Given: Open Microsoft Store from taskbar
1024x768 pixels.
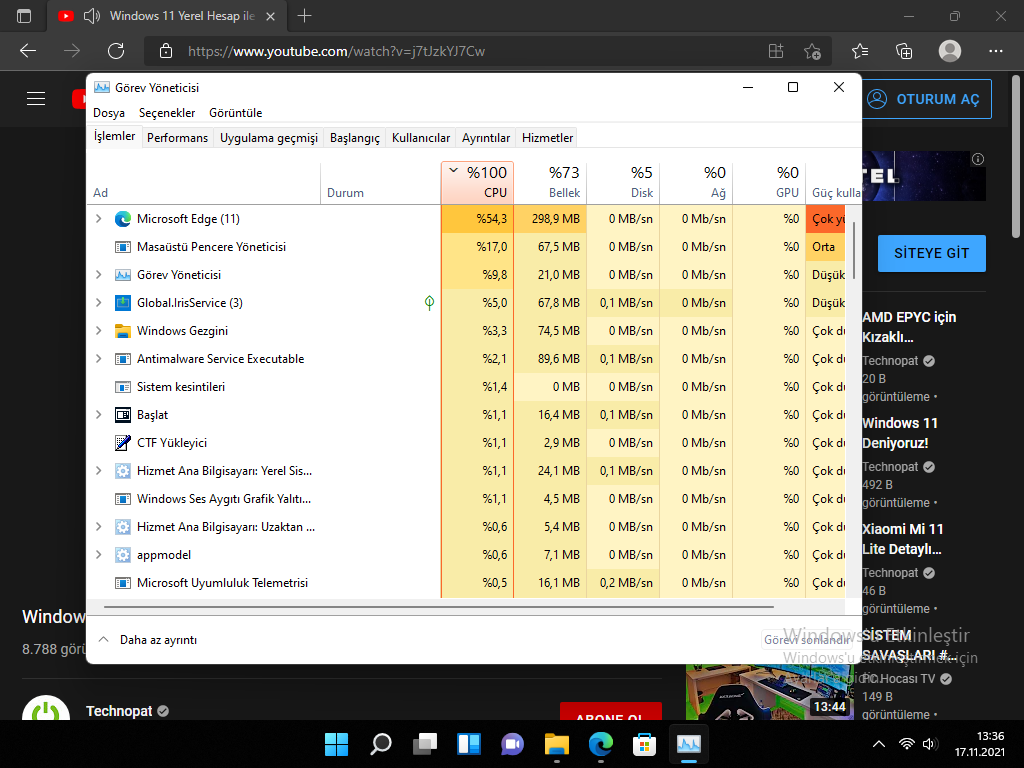Looking at the screenshot, I should [x=645, y=744].
